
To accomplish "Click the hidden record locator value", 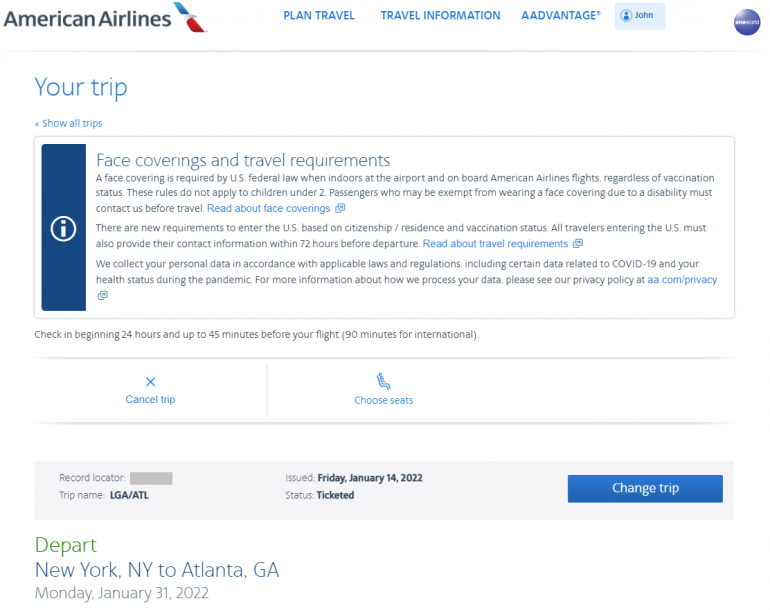I will click(x=151, y=478).
